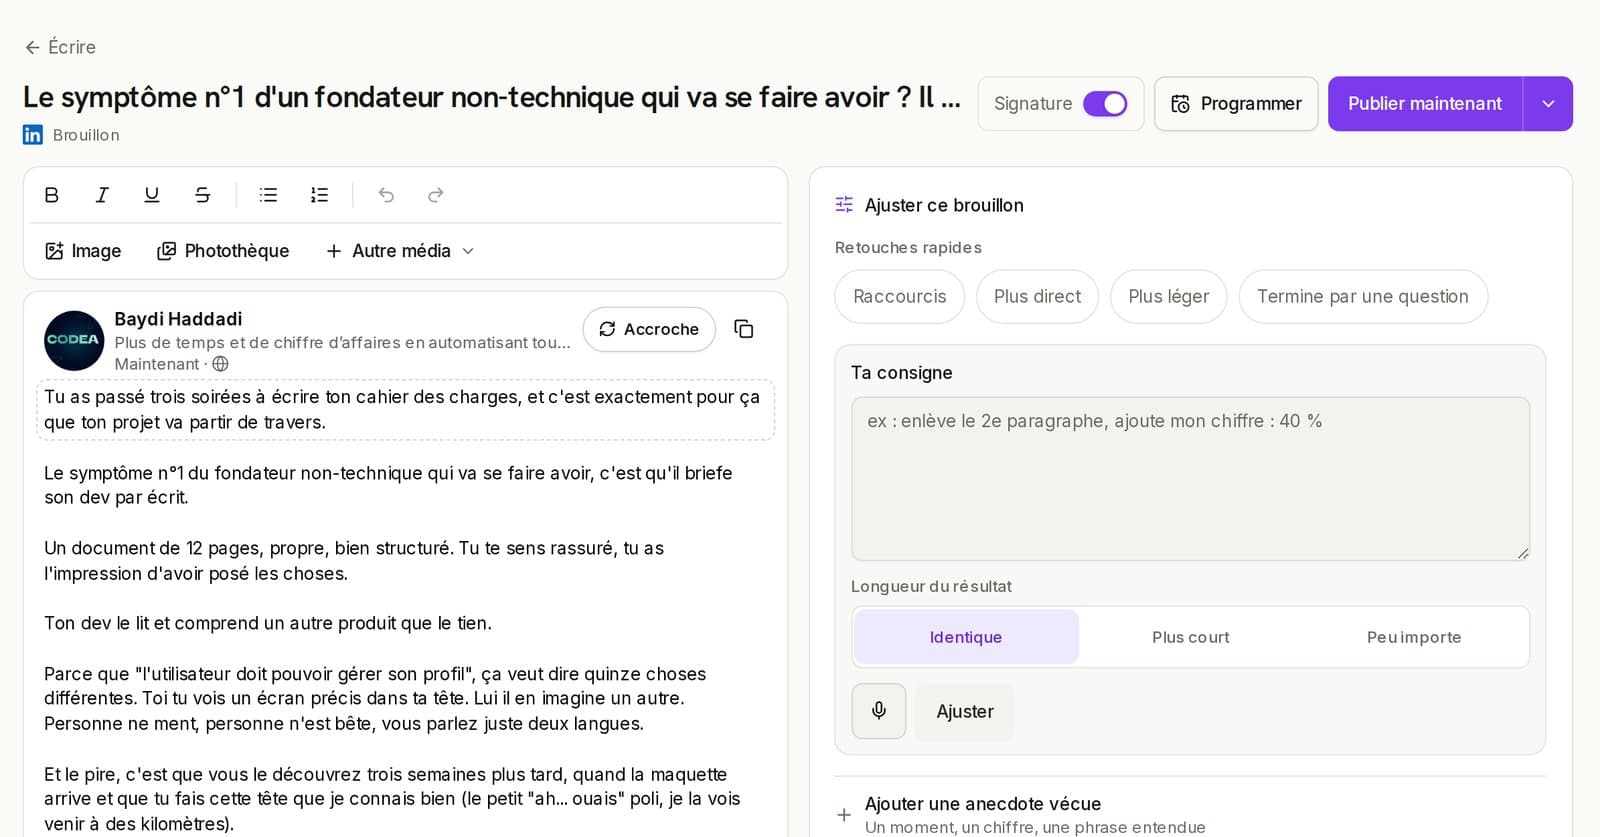Click the post title heading
This screenshot has width=1600, height=837.
click(492, 97)
